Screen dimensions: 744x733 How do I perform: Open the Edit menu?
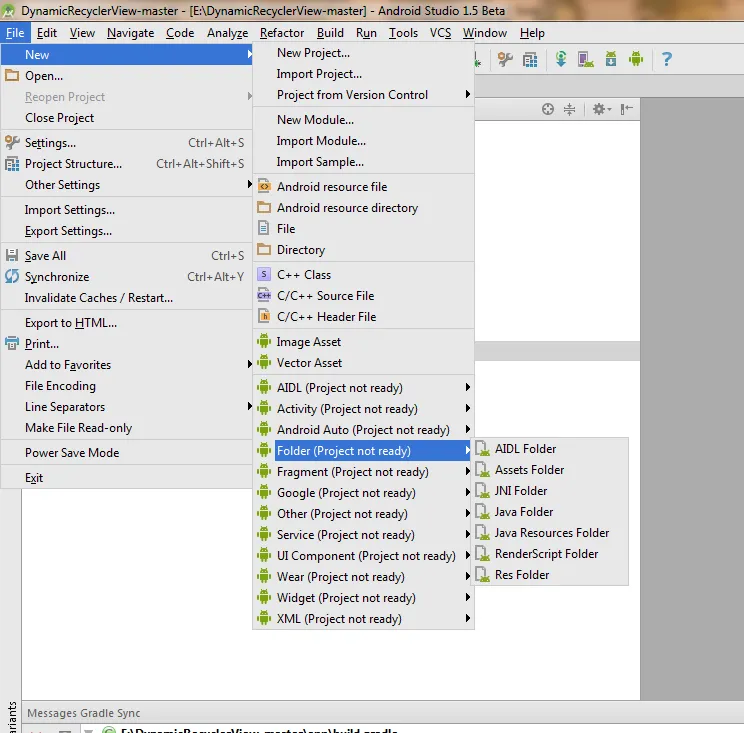[x=46, y=33]
